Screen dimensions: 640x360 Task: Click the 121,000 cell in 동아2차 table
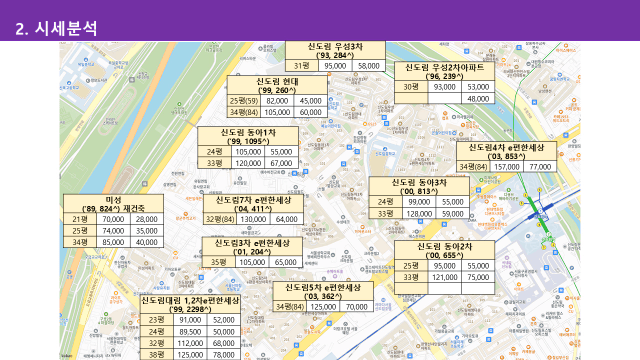point(444,277)
